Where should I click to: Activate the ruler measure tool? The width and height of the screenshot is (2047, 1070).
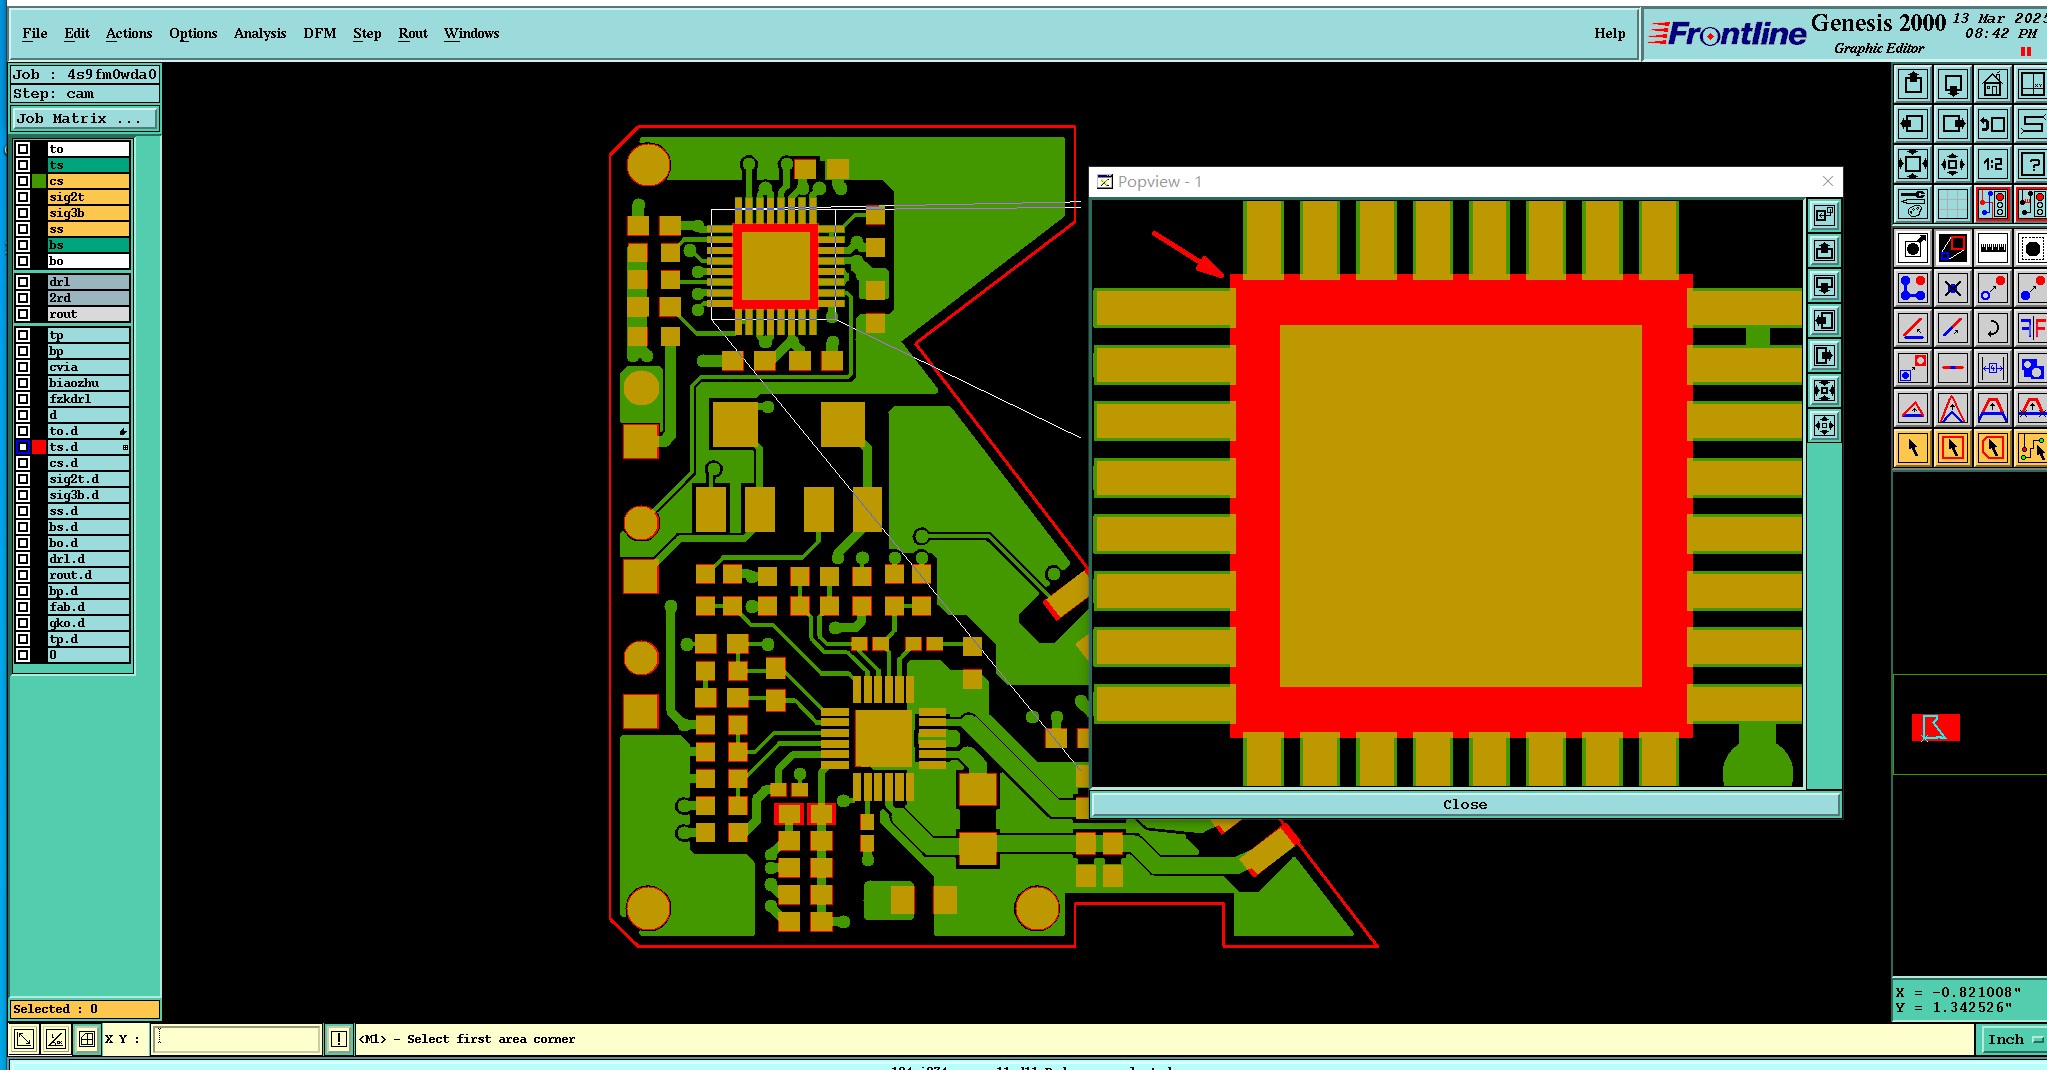[x=1992, y=247]
